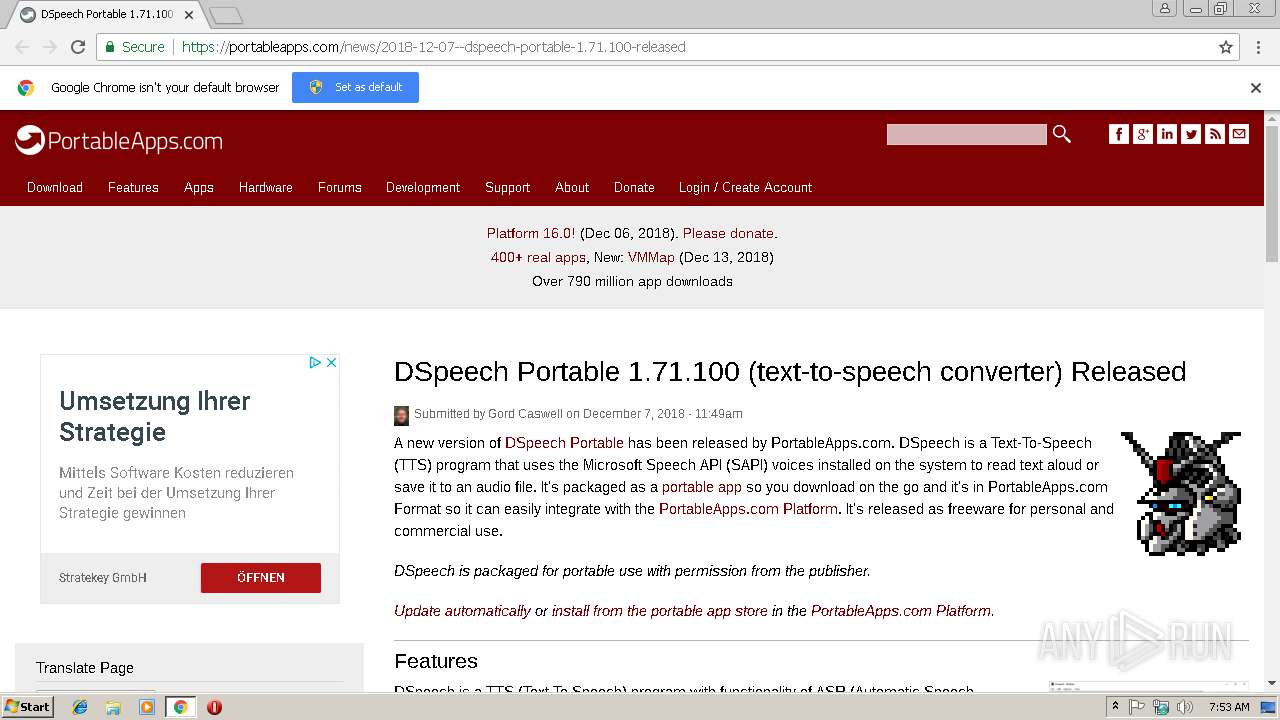Open the file explorer folder in taskbar

point(113,707)
